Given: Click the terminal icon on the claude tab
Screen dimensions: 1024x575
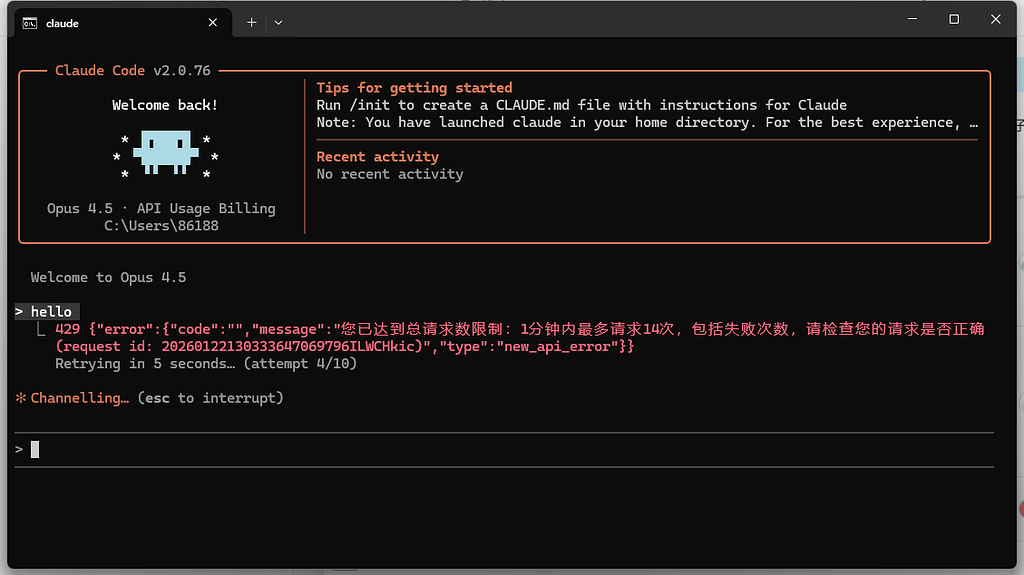Looking at the screenshot, I should coord(30,24).
